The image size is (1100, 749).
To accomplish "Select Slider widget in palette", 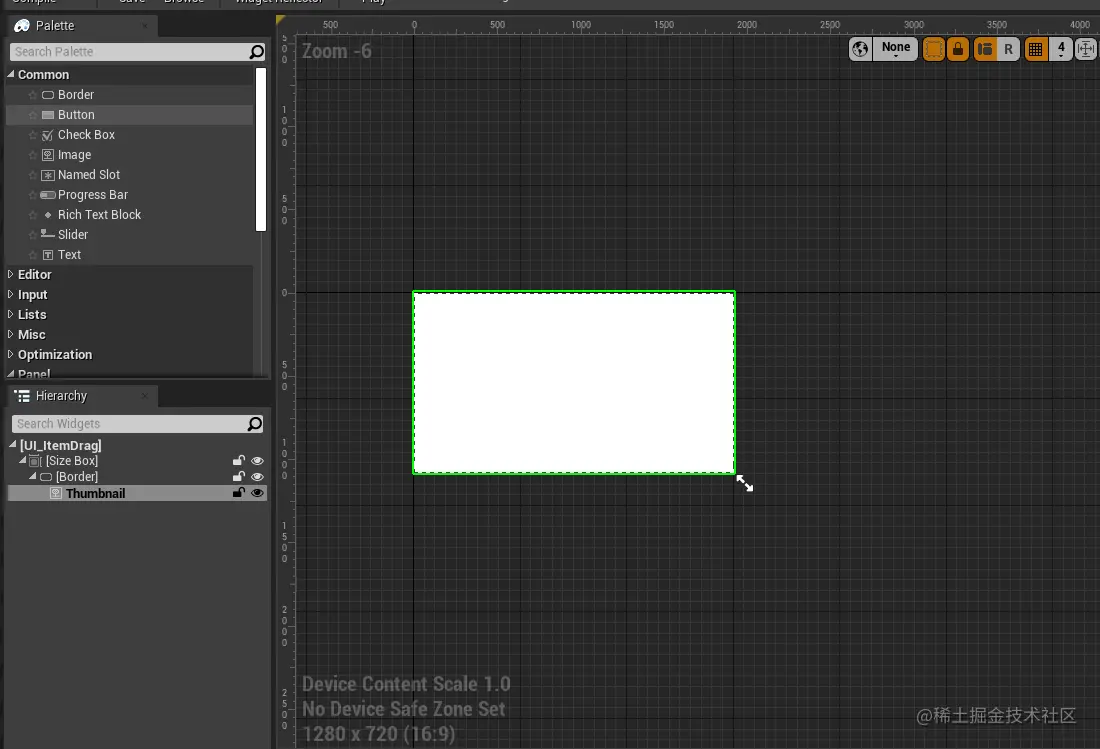I will coord(130,234).
